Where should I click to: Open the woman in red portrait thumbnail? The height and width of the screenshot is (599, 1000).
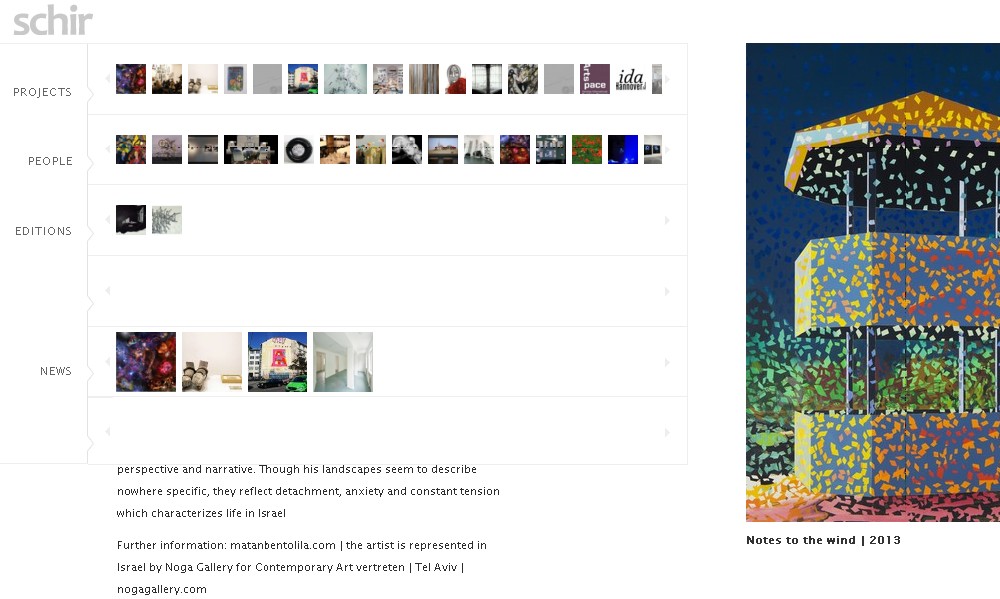tap(455, 79)
